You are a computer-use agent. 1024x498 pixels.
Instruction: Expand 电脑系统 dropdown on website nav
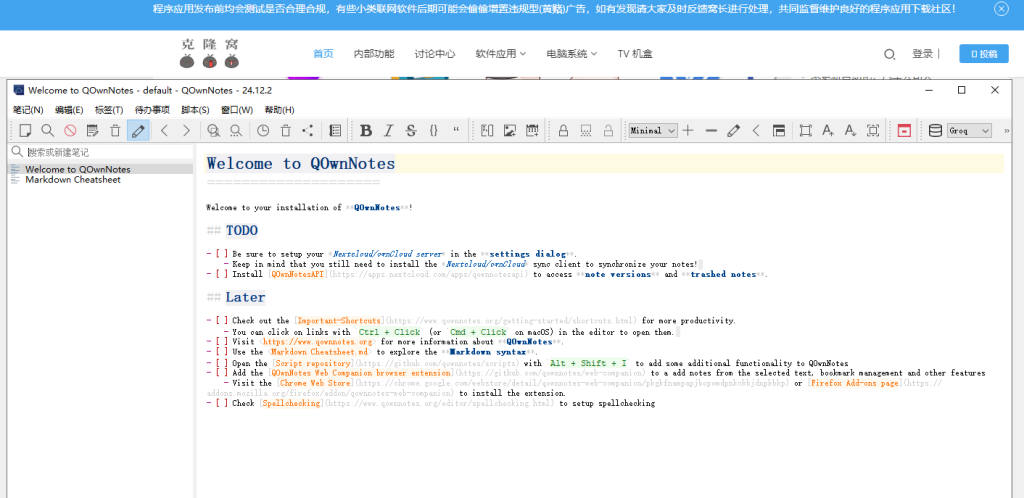(572, 54)
